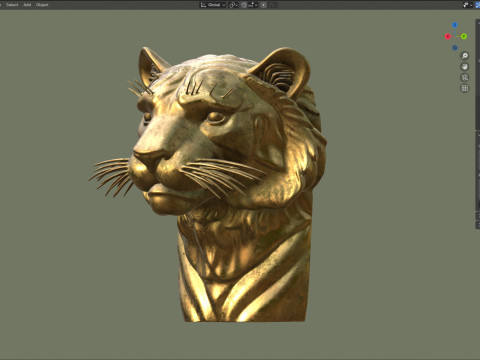Open the Add menu in viewport header
Viewport: 480px width, 360px height.
click(x=27, y=5)
